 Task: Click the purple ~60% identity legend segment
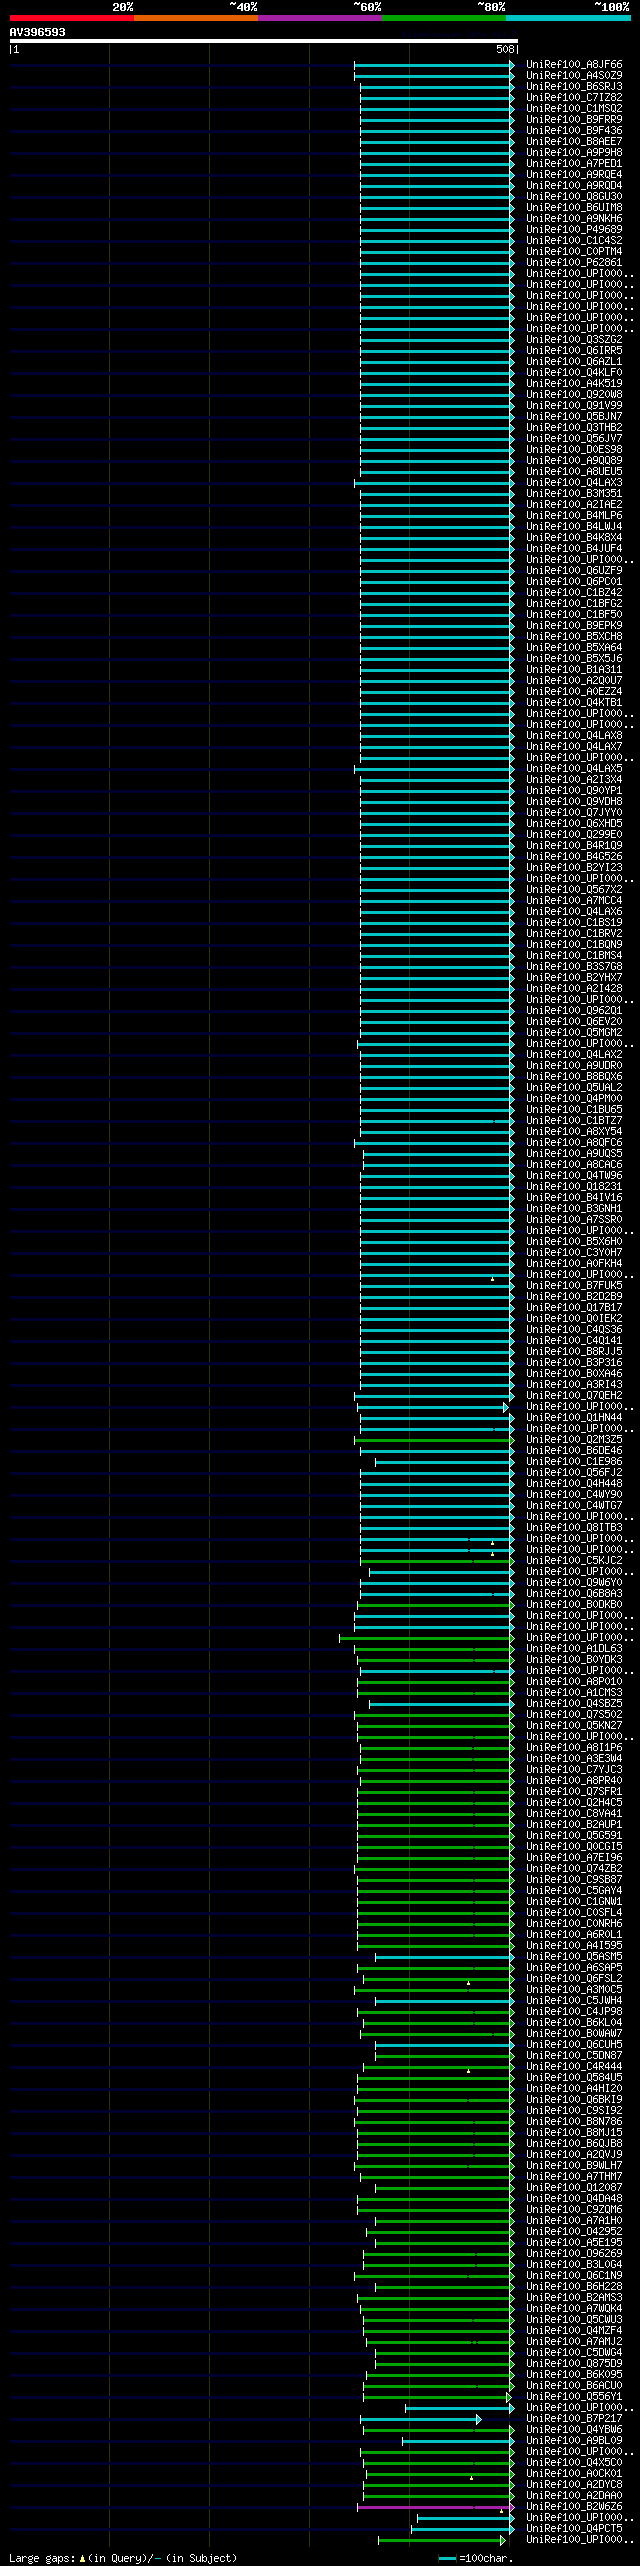(319, 18)
